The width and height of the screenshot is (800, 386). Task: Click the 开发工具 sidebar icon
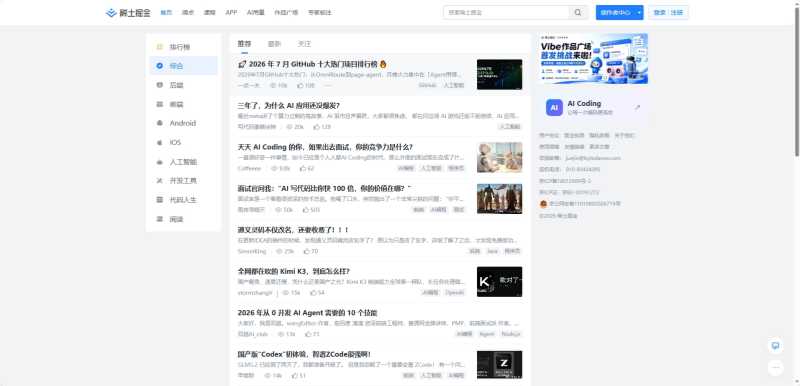(159, 181)
